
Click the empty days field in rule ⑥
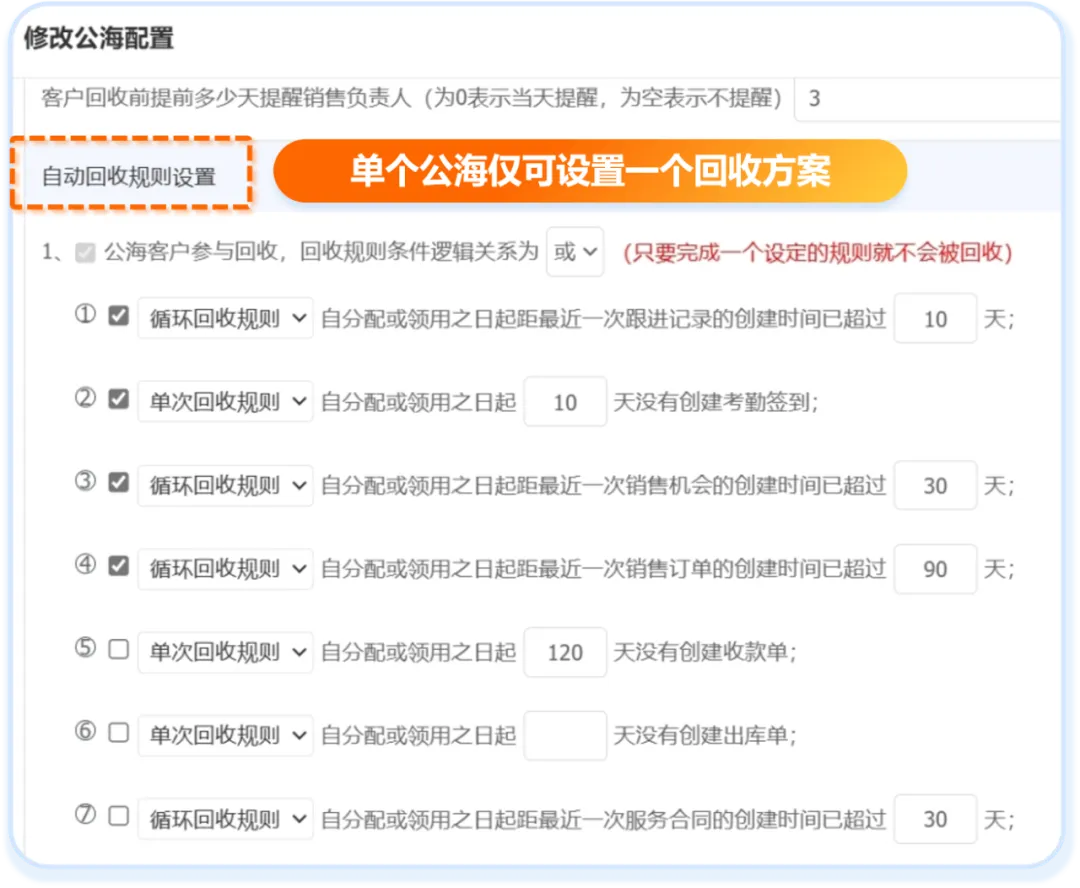point(565,736)
